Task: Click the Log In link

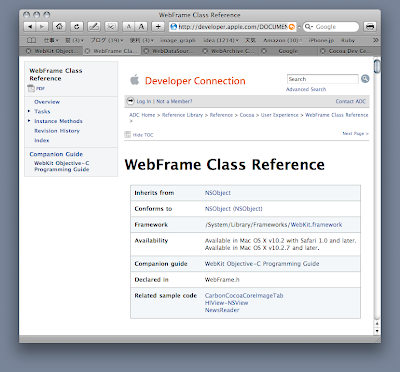Action: (144, 101)
